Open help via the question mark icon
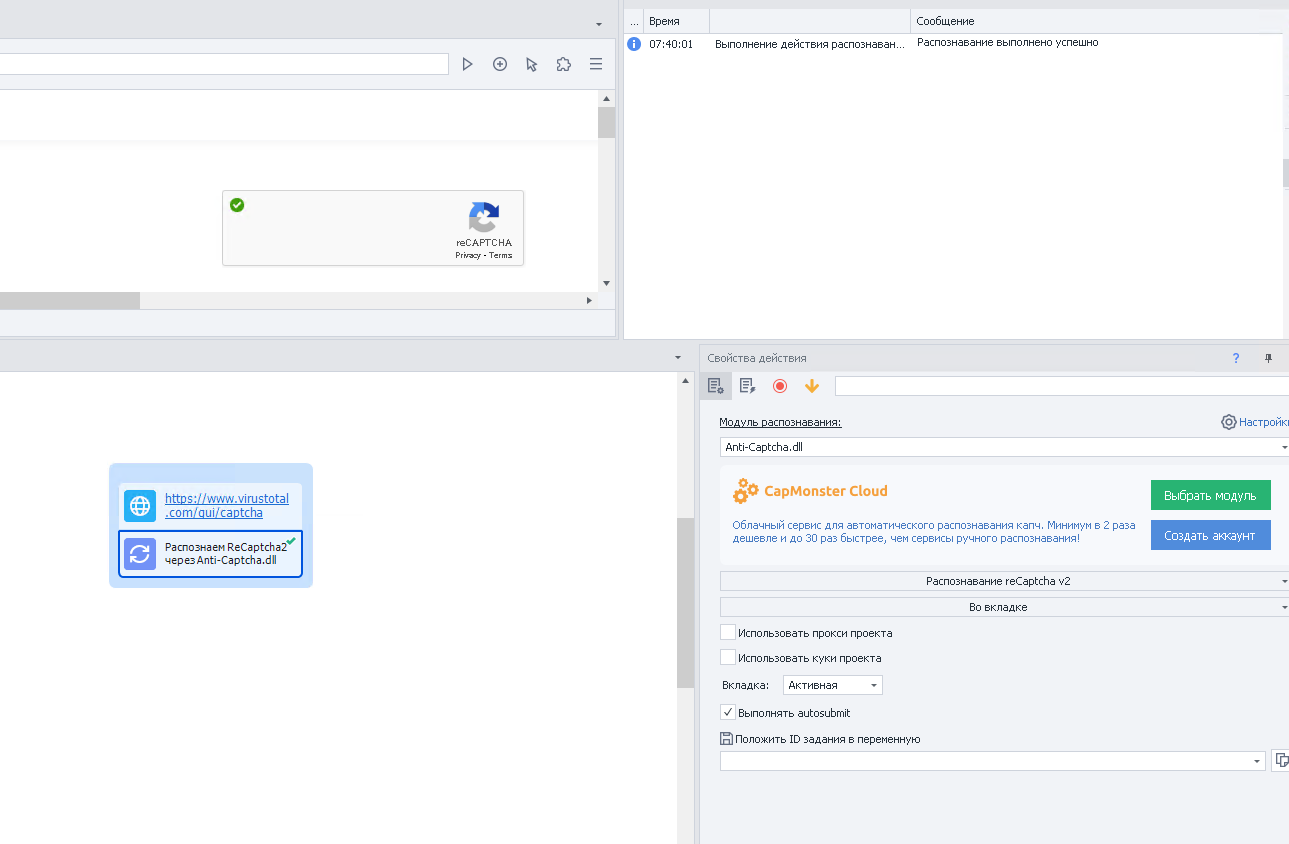Viewport: 1289px width, 844px height. (1236, 358)
